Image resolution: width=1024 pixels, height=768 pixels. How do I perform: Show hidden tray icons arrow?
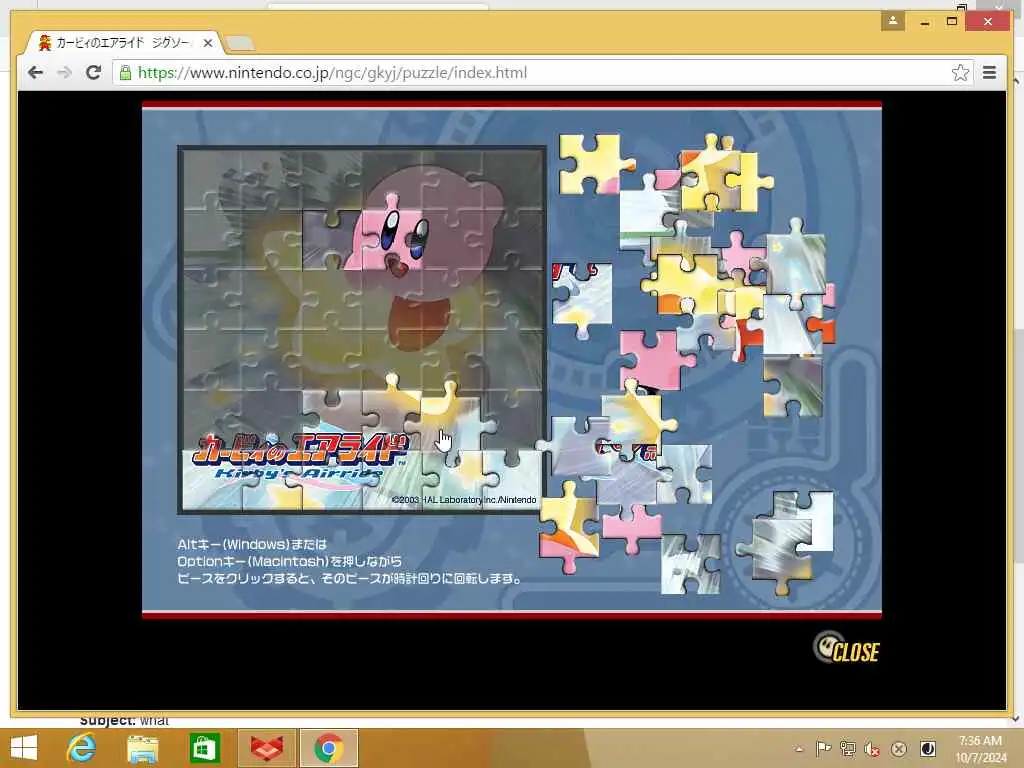(x=799, y=750)
